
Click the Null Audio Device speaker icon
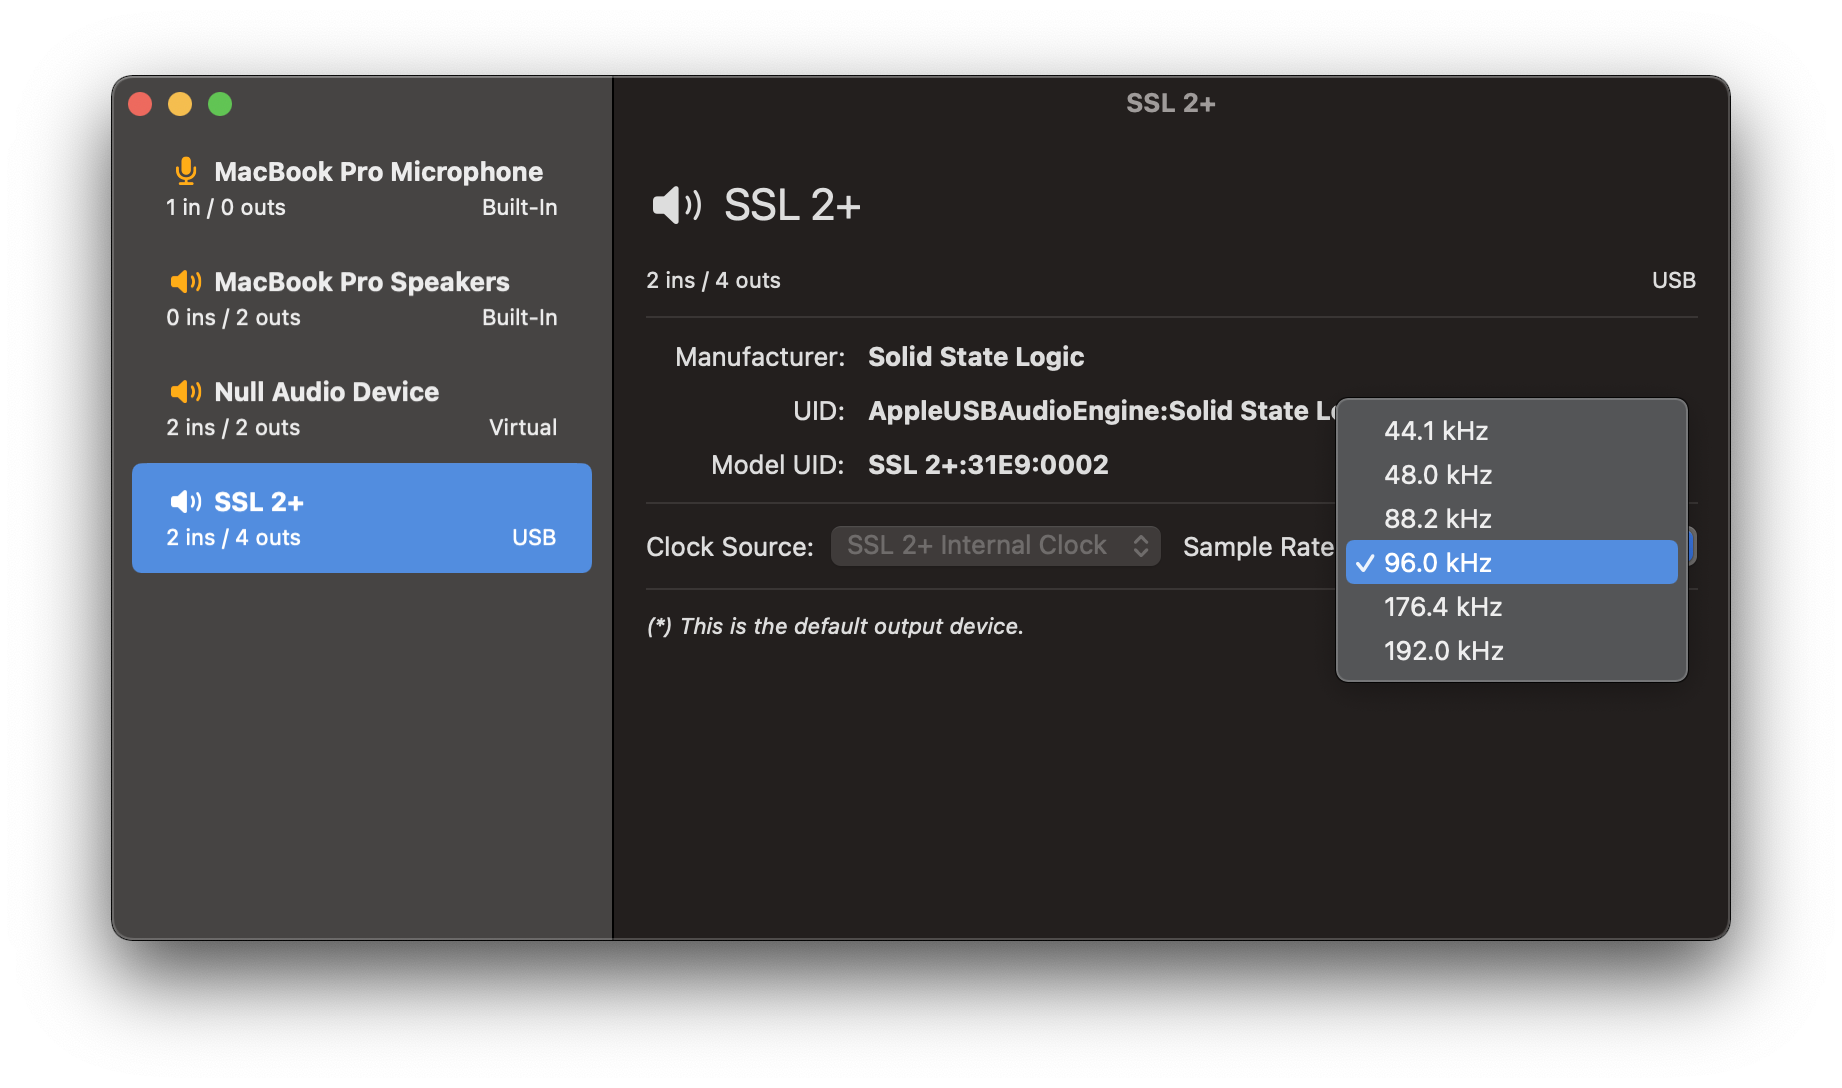point(186,391)
